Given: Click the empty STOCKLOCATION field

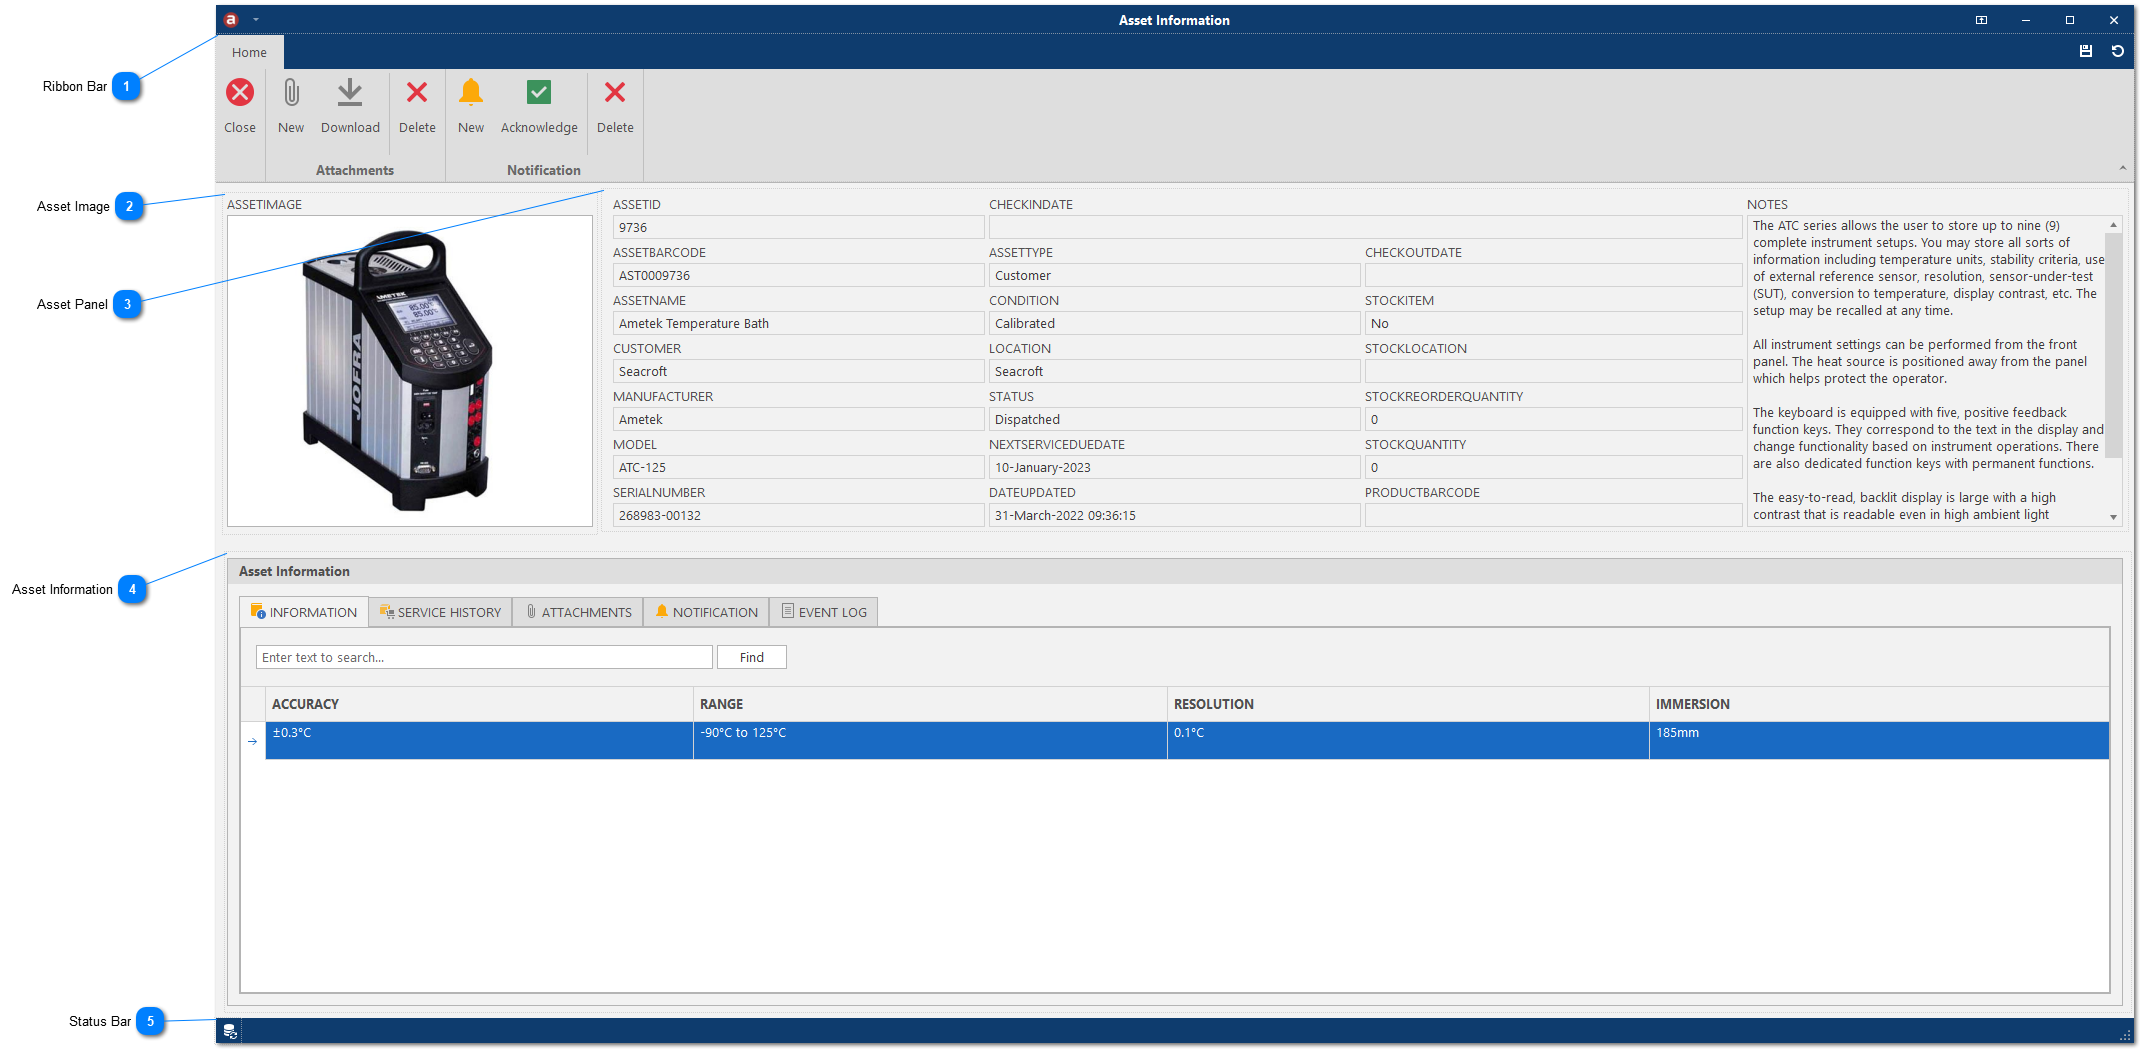Looking at the screenshot, I should point(1553,371).
